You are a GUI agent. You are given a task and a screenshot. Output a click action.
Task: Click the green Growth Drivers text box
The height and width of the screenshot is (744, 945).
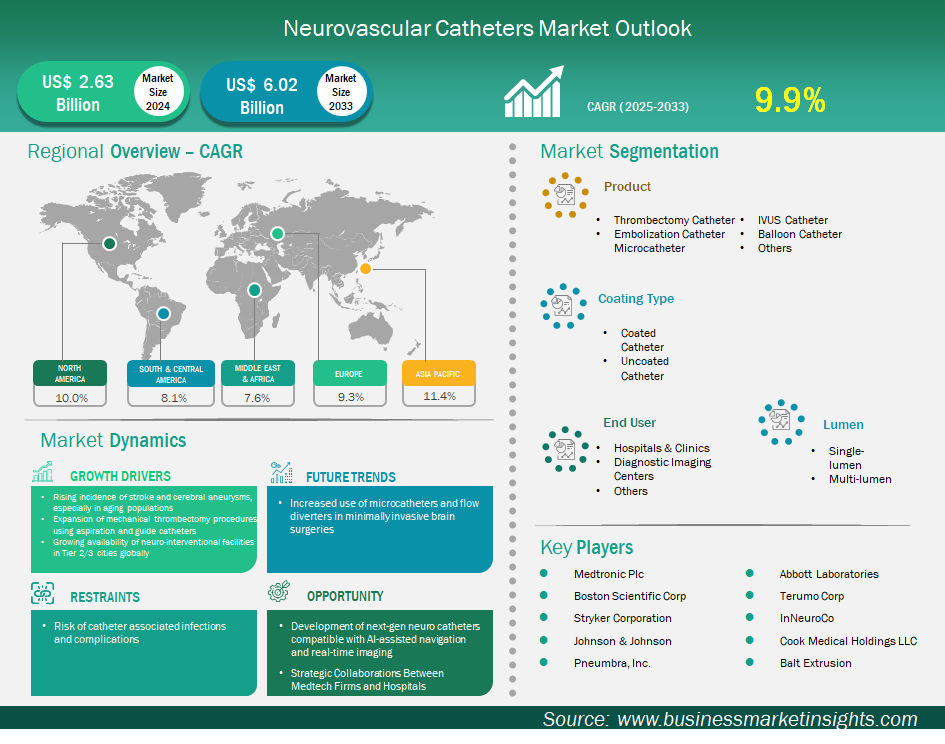144,529
